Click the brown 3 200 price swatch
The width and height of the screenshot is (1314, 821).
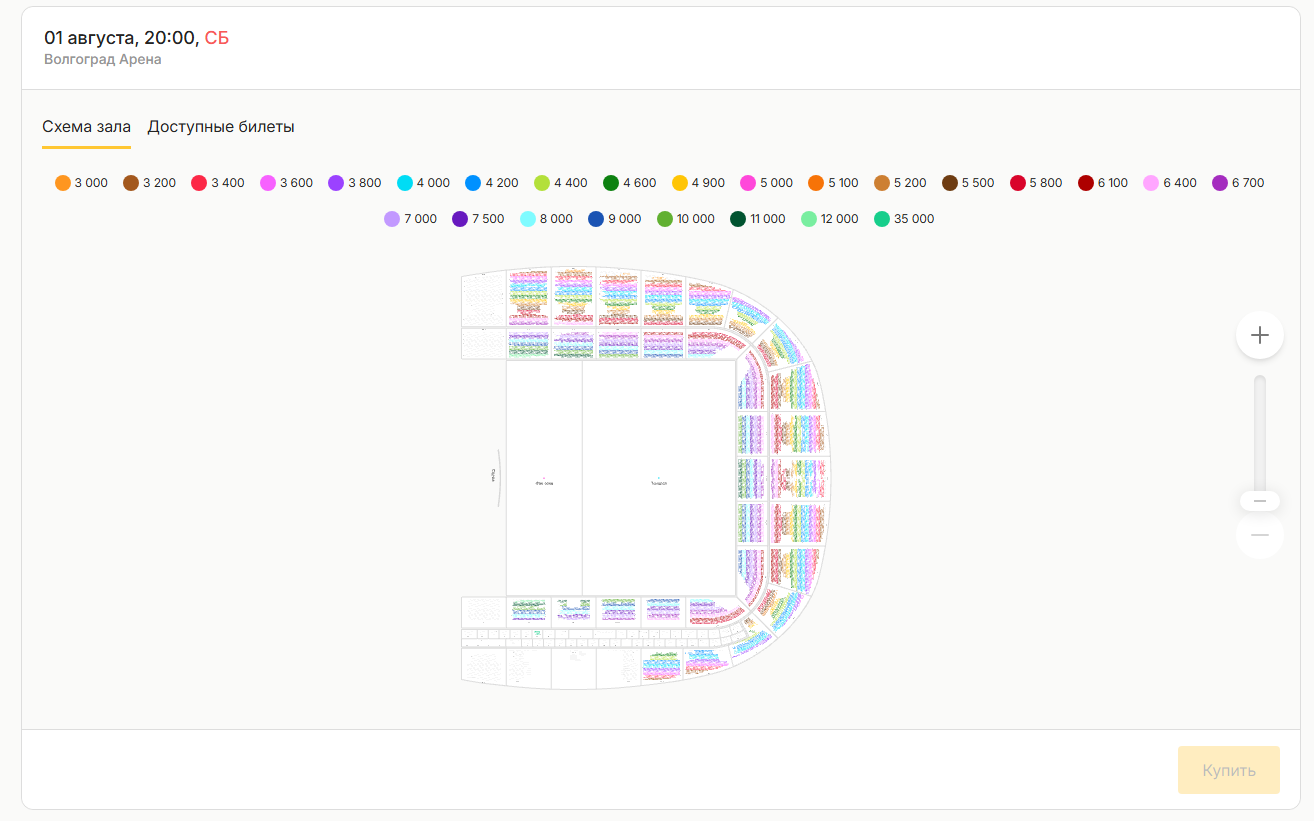click(x=131, y=183)
